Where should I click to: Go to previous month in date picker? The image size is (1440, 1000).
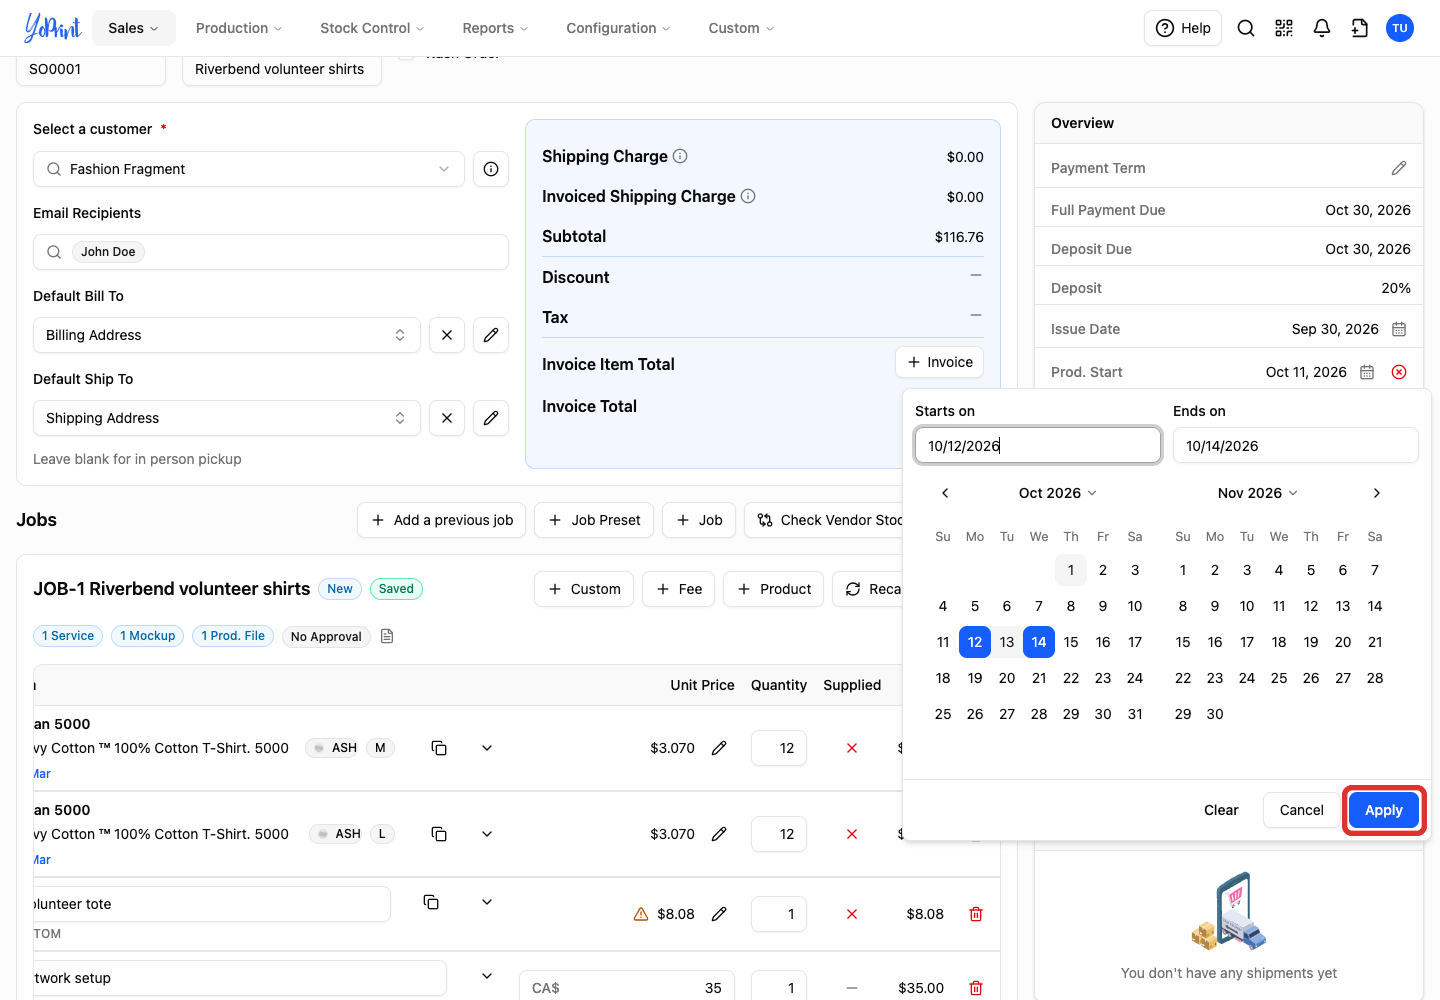[x=945, y=493]
